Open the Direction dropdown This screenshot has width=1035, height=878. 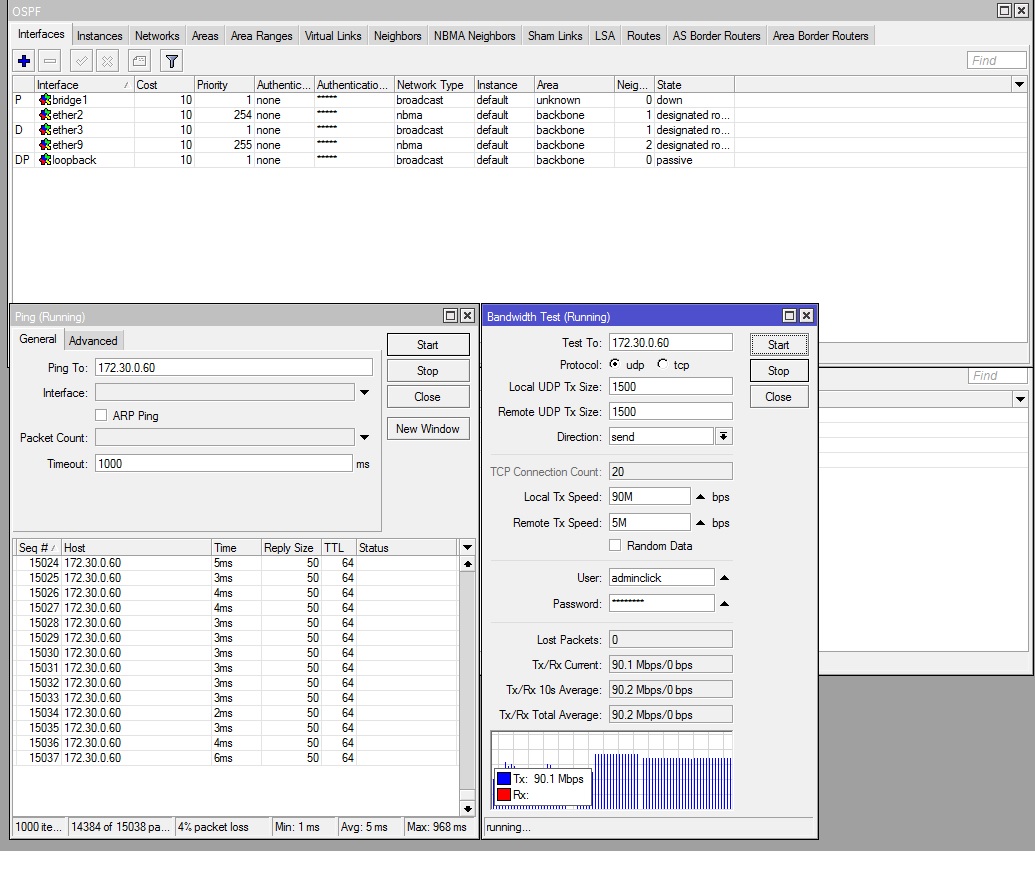[723, 437]
